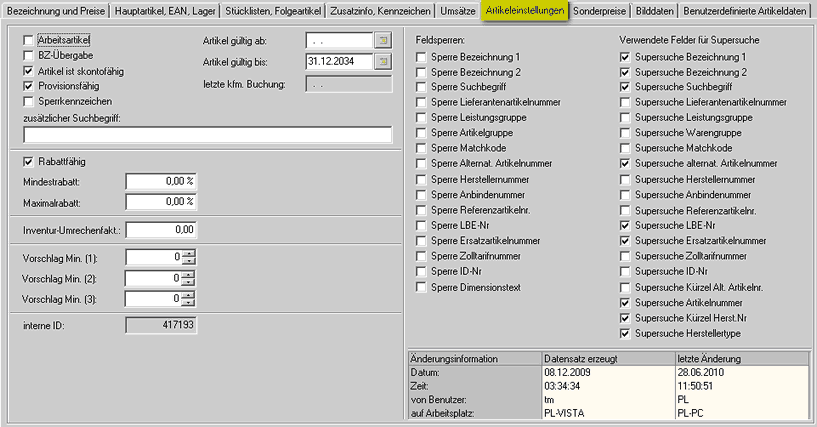This screenshot has height=427, width=817.
Task: Open calendar picker for Artikel gültig ab
Action: point(383,40)
